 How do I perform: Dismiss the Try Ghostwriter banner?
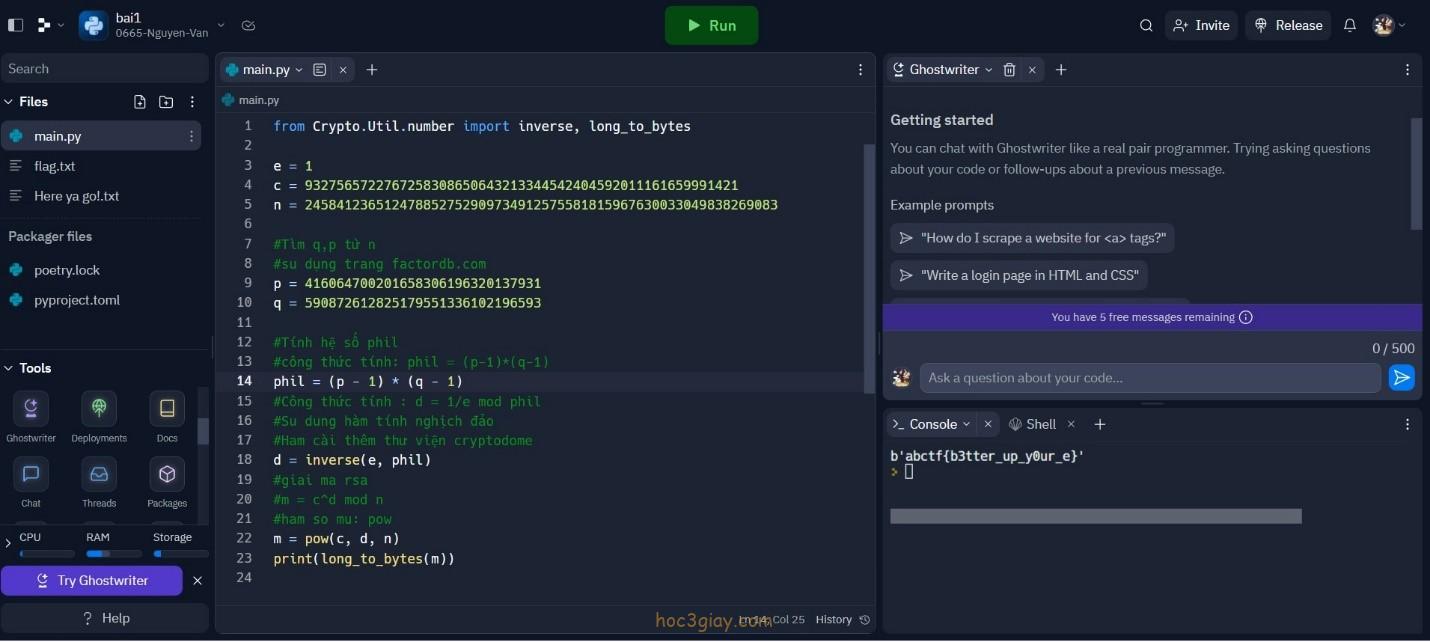[197, 581]
